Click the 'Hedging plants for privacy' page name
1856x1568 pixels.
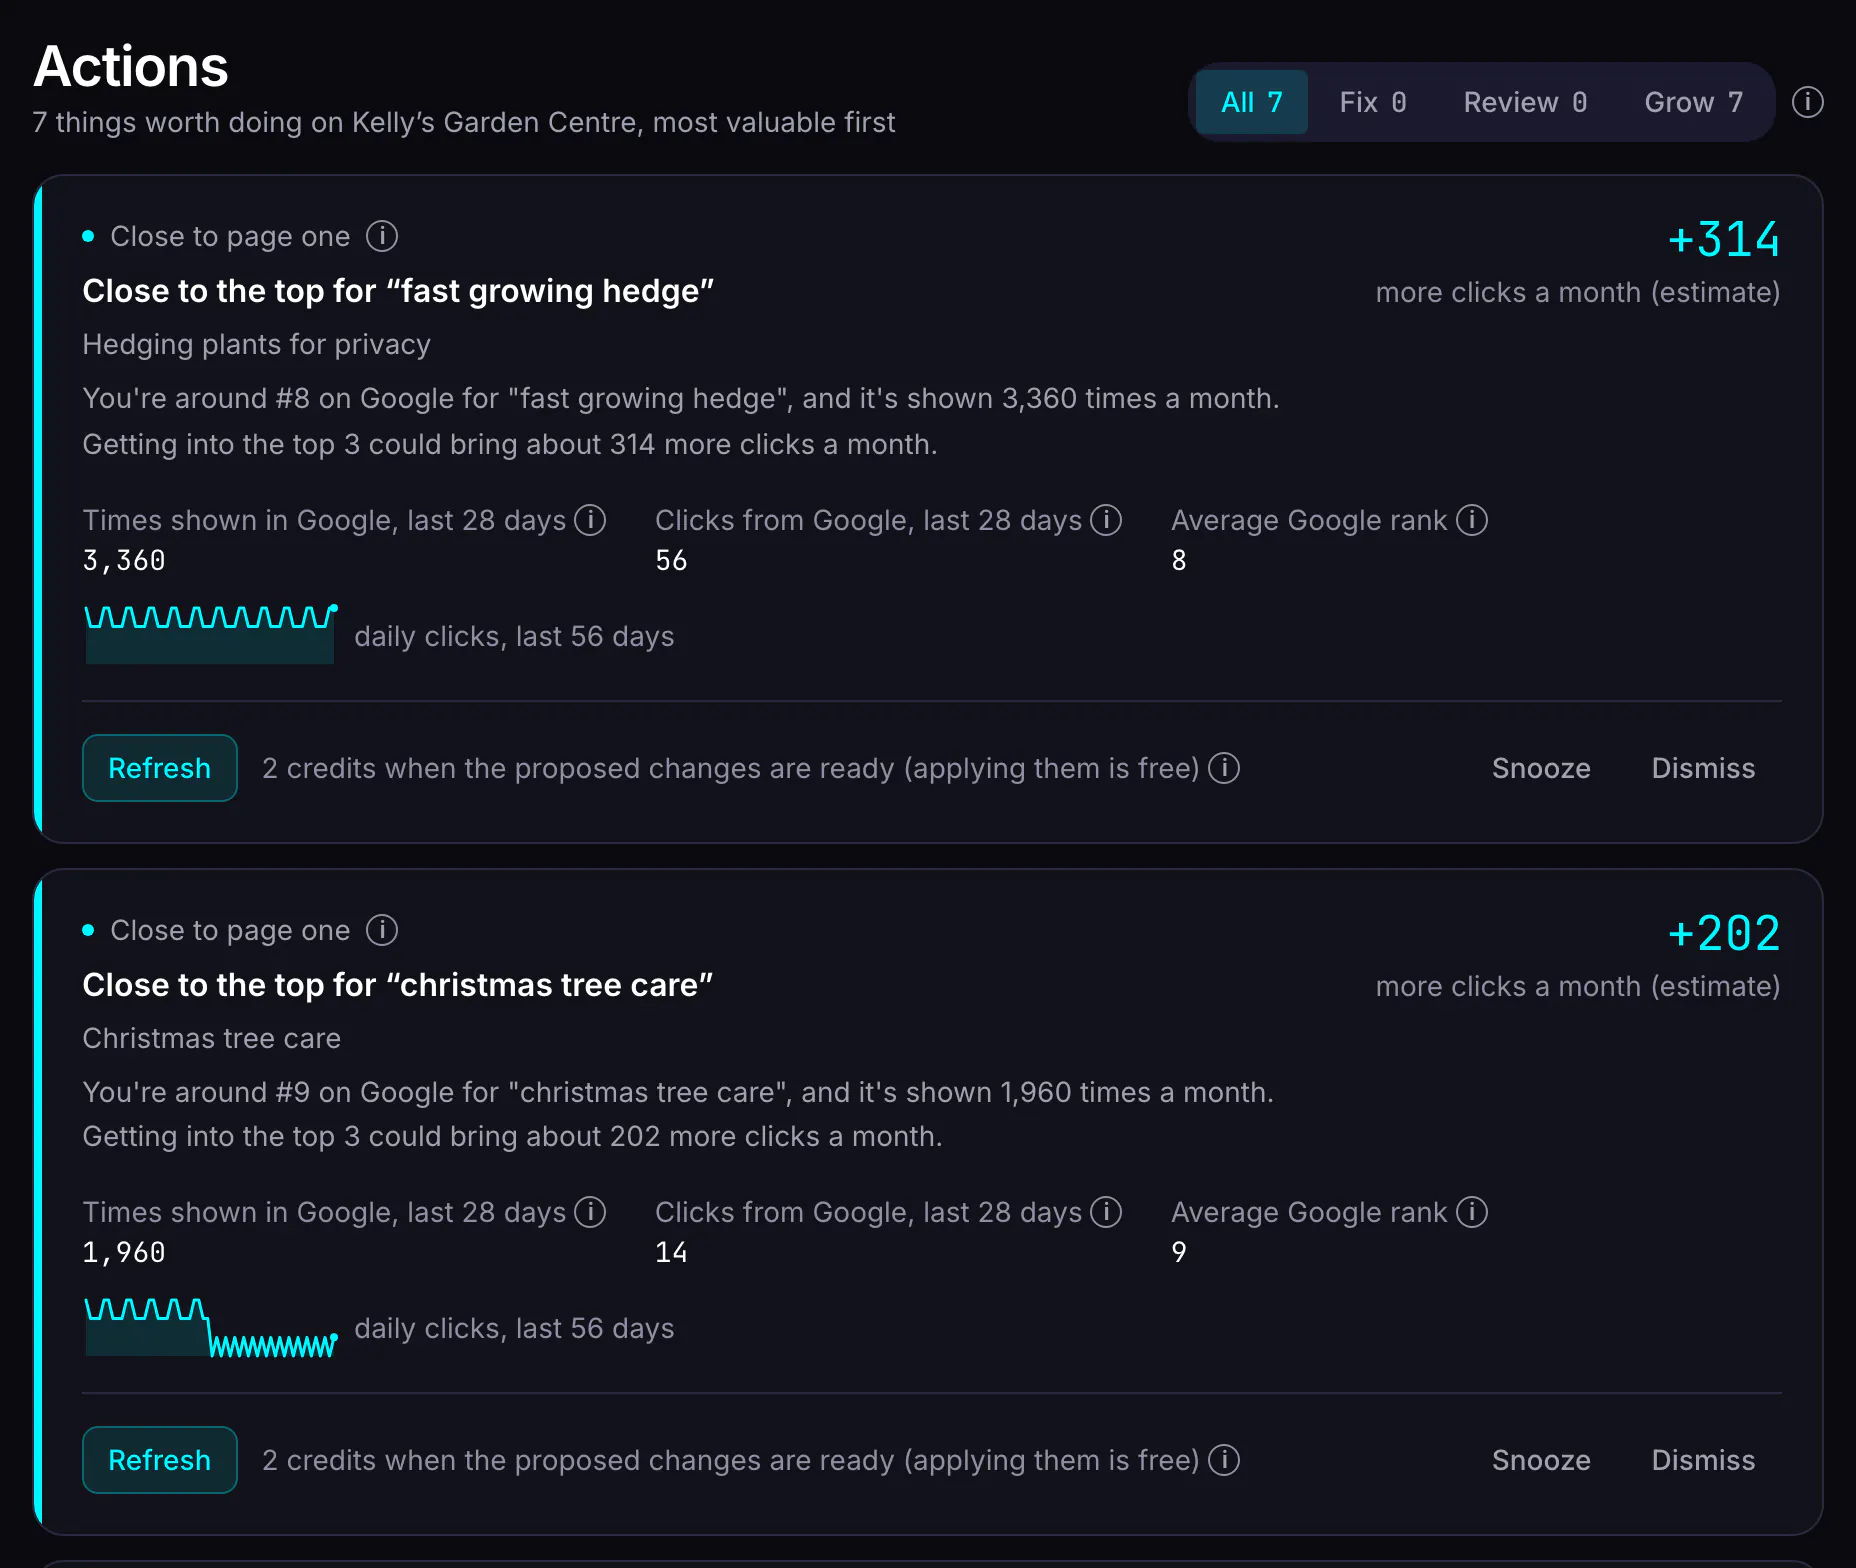click(x=257, y=345)
